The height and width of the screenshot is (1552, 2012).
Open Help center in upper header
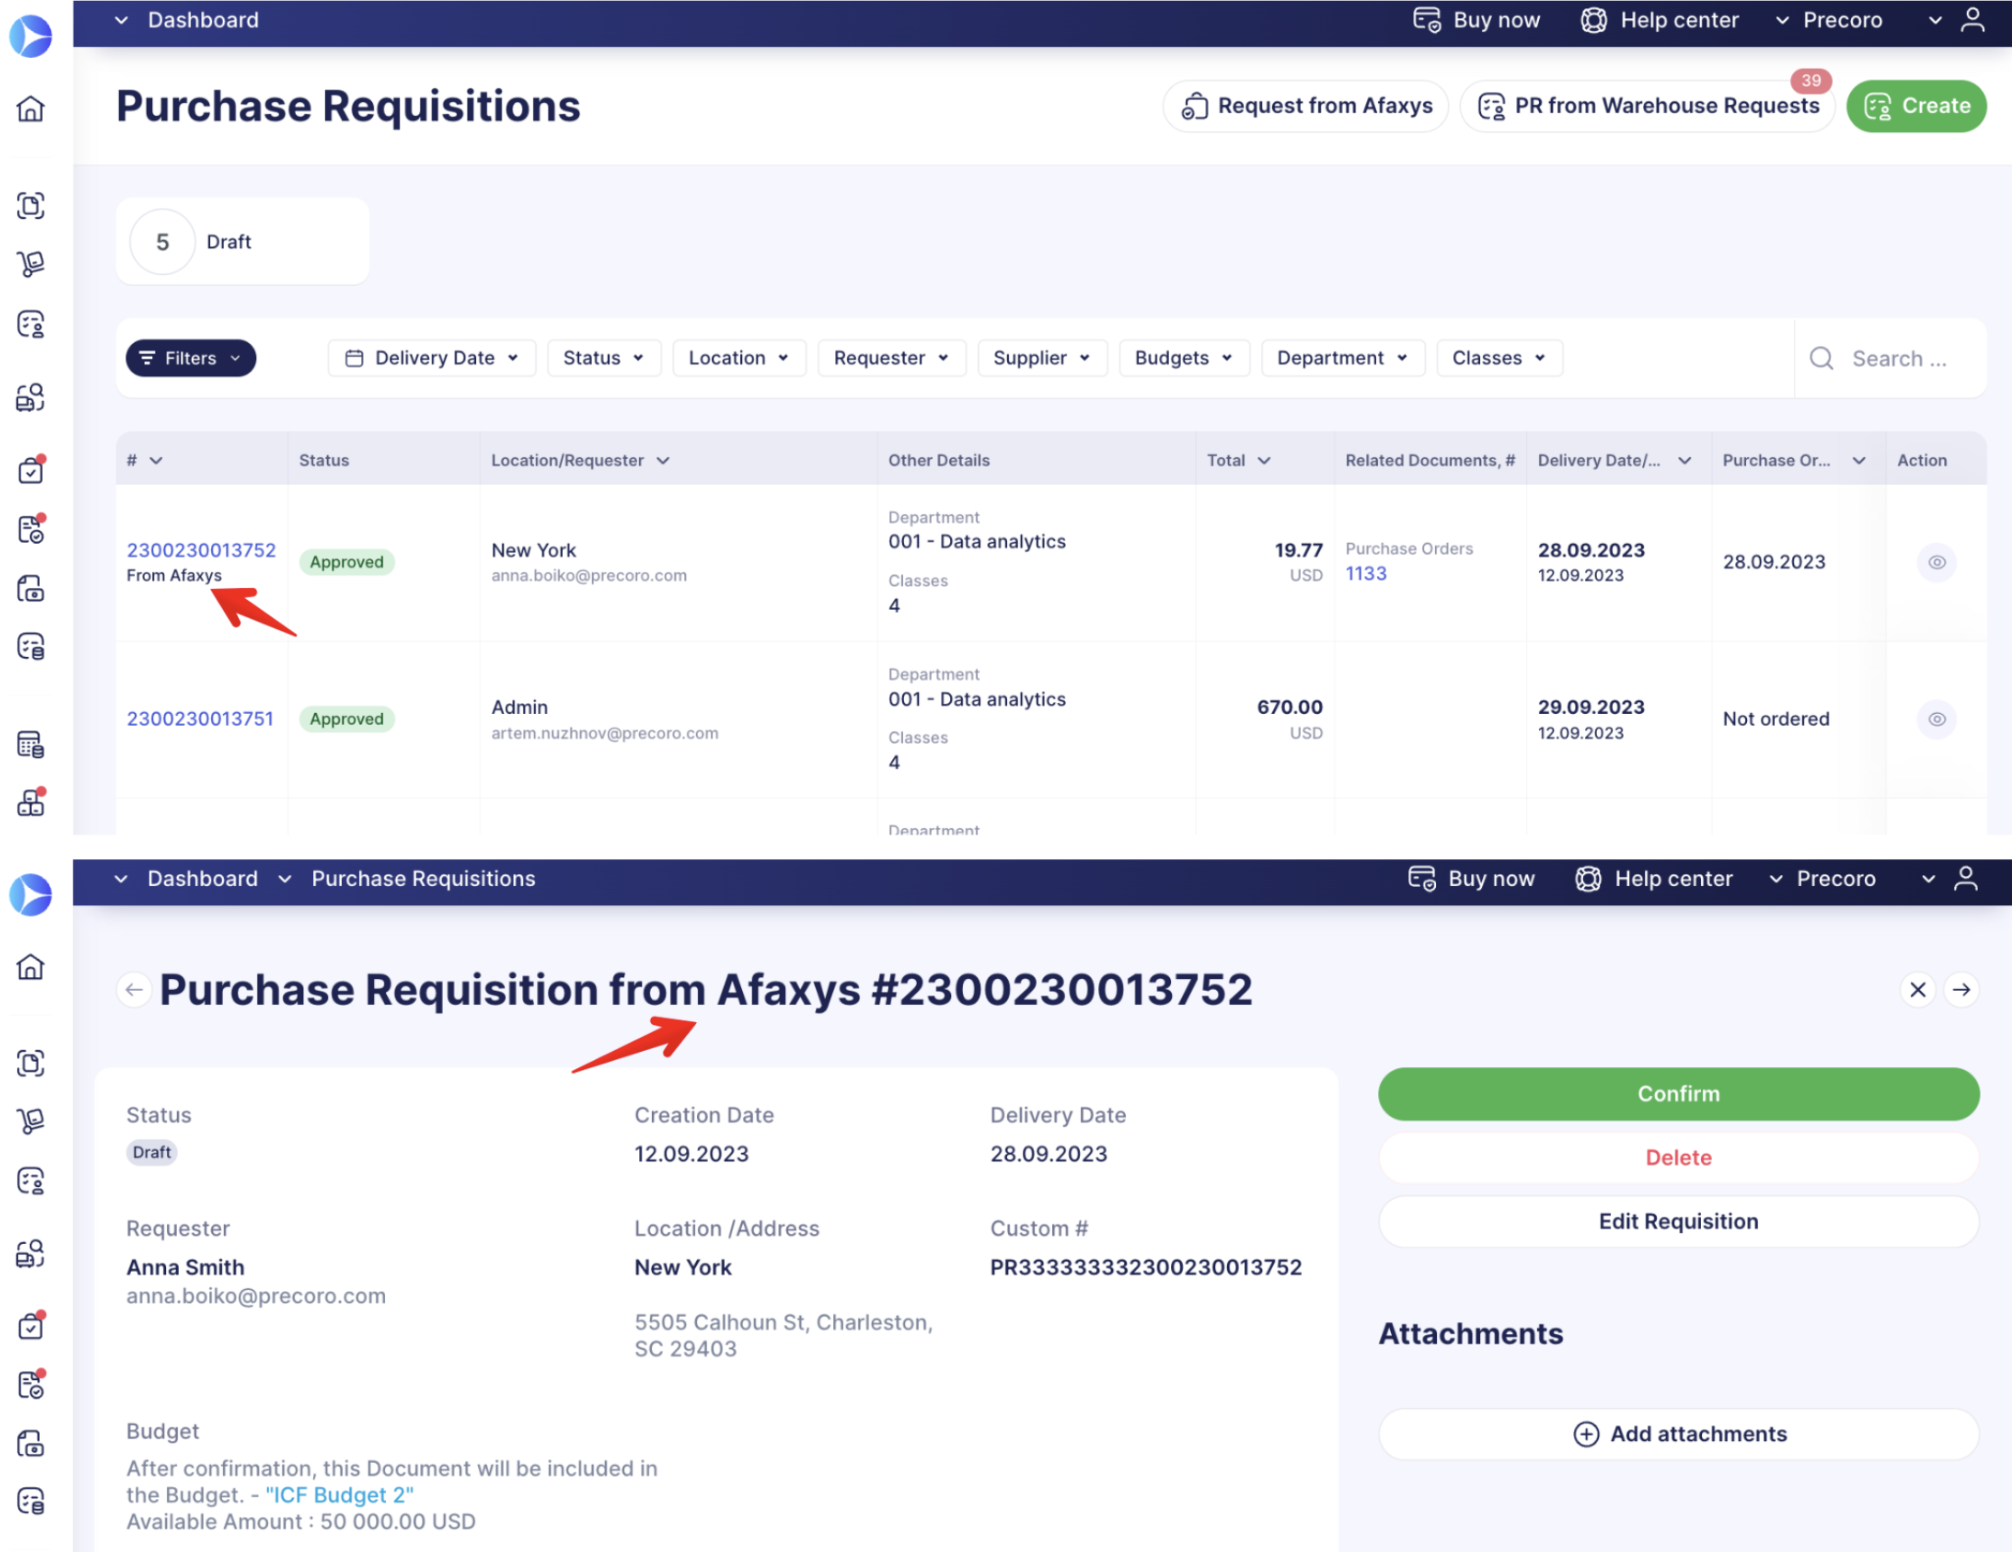tap(1659, 20)
